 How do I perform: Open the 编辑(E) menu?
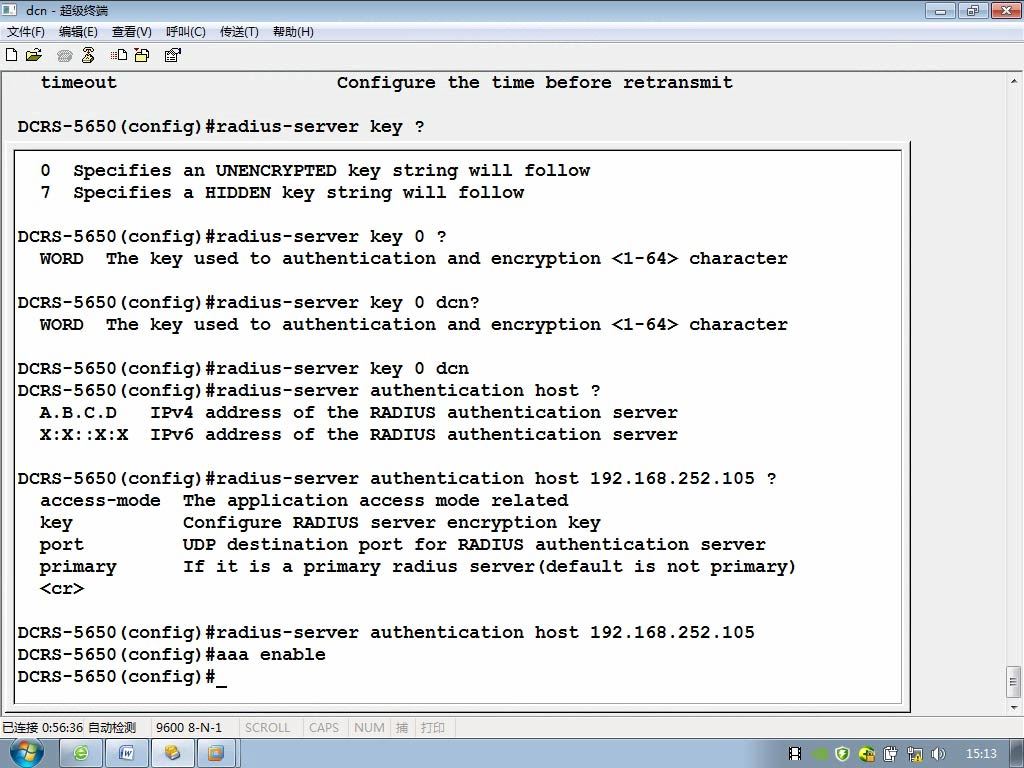point(78,31)
